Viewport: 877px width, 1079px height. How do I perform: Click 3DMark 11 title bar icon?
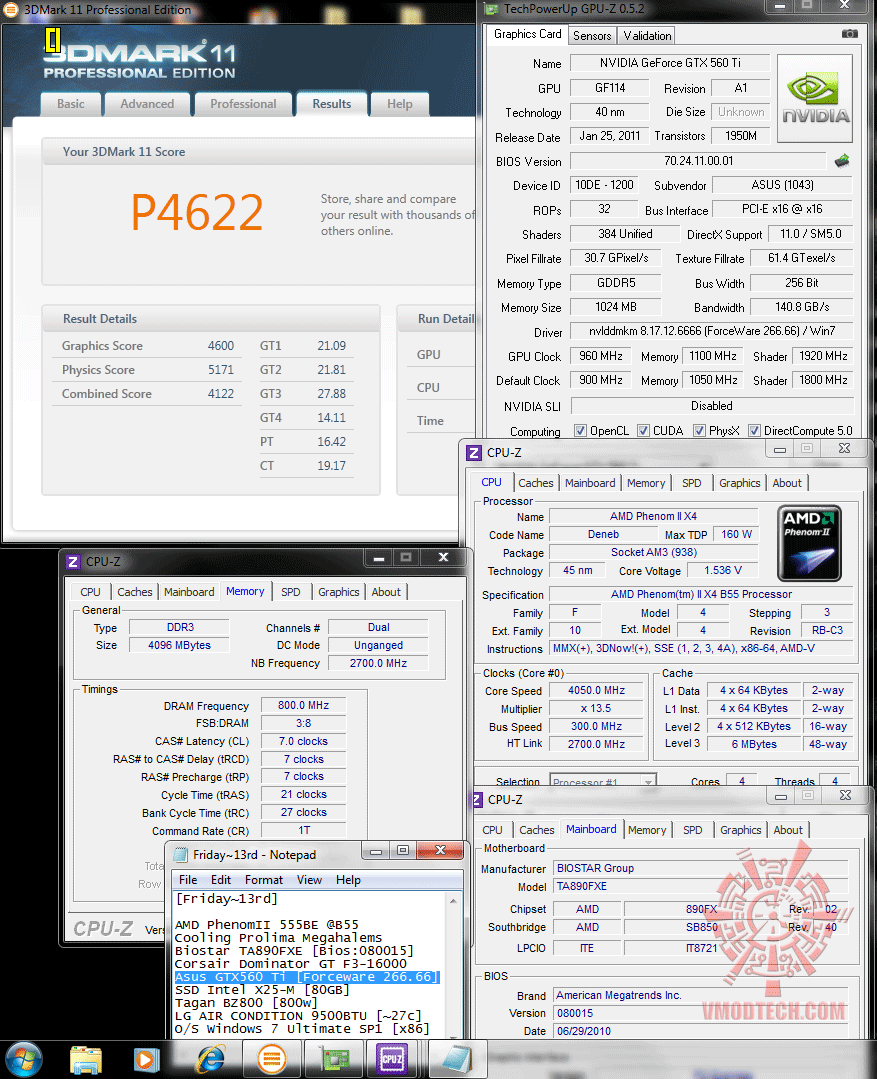[x=12, y=10]
